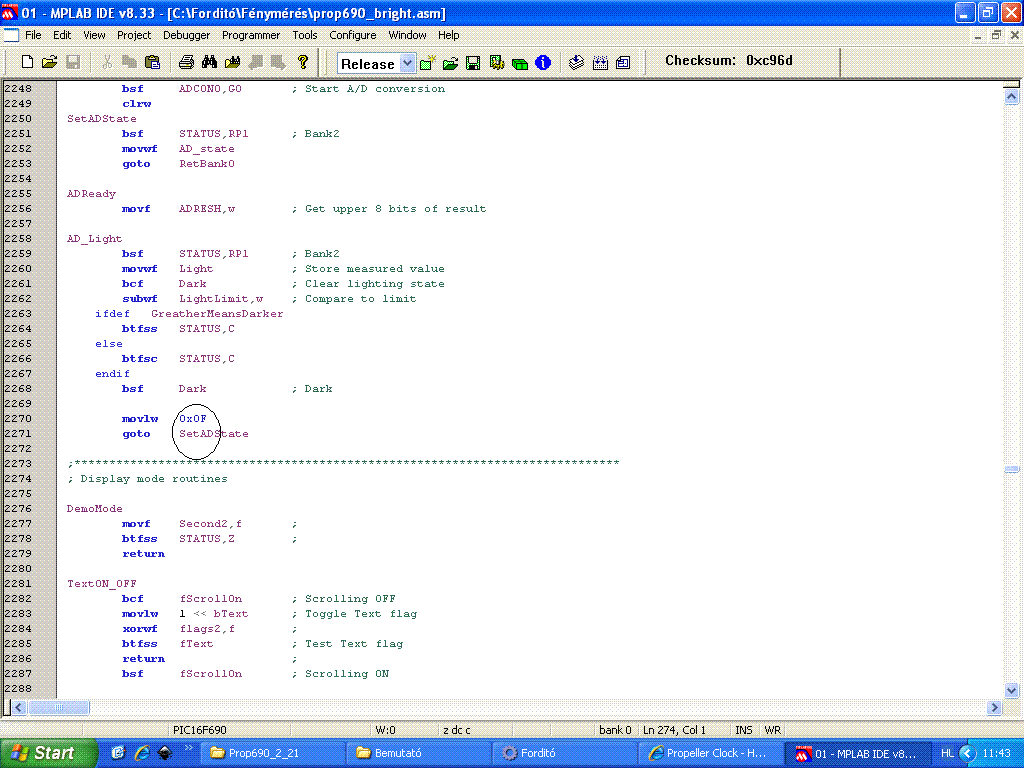Click the TextON_OFF label on line 2281
The width and height of the screenshot is (1024, 768).
(102, 584)
